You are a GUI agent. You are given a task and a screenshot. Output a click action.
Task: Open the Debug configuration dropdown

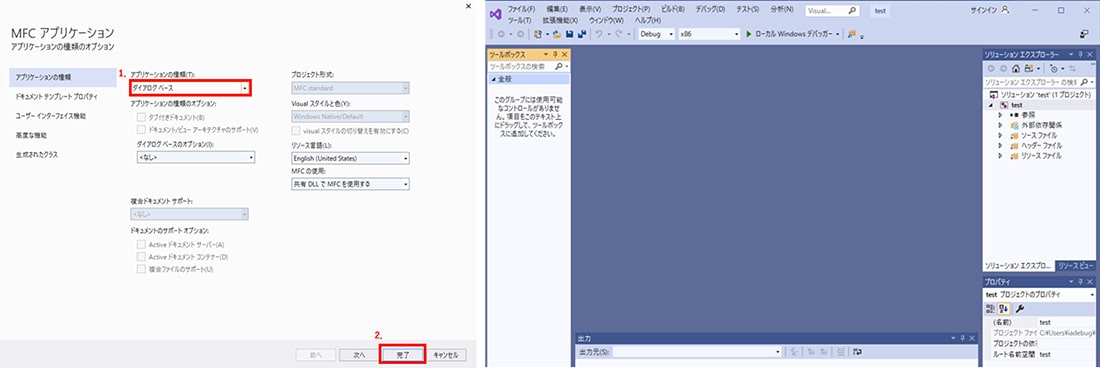coord(657,34)
